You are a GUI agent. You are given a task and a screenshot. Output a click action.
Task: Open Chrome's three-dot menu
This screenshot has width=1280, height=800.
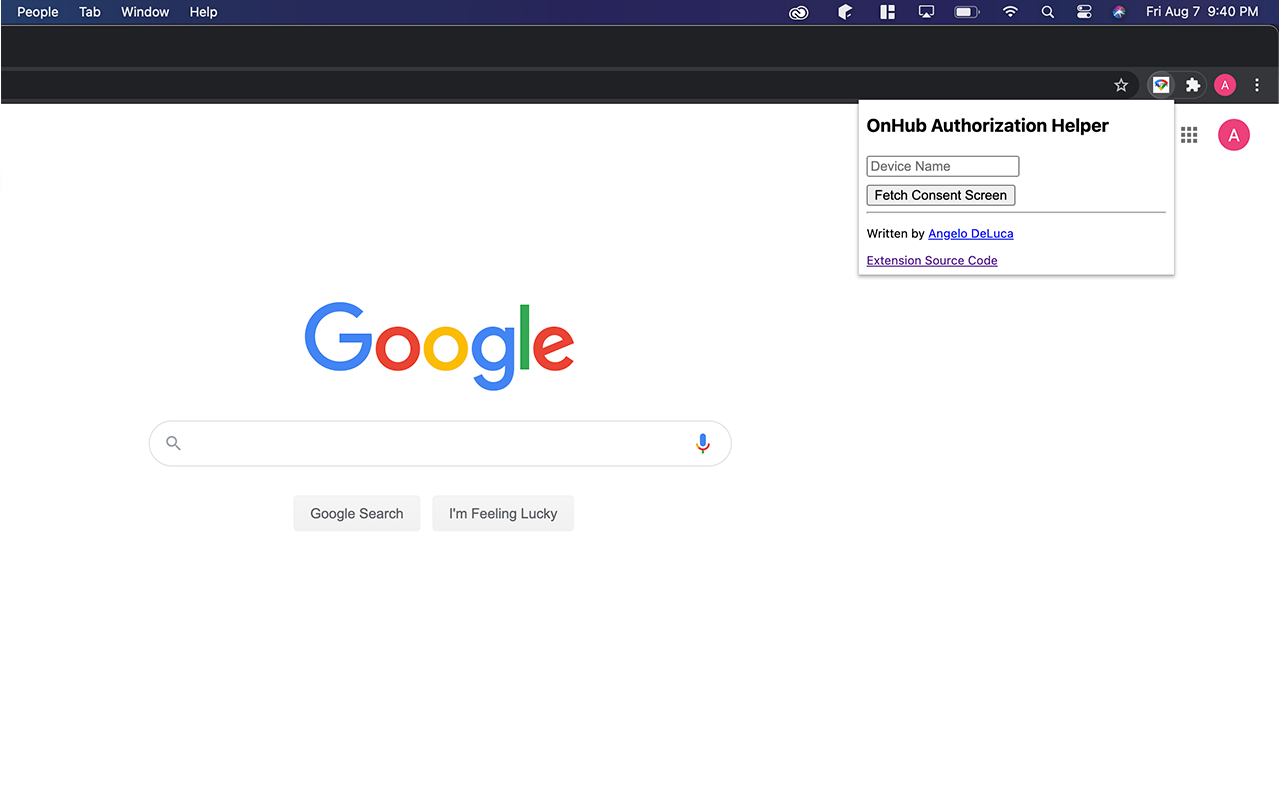click(x=1257, y=86)
